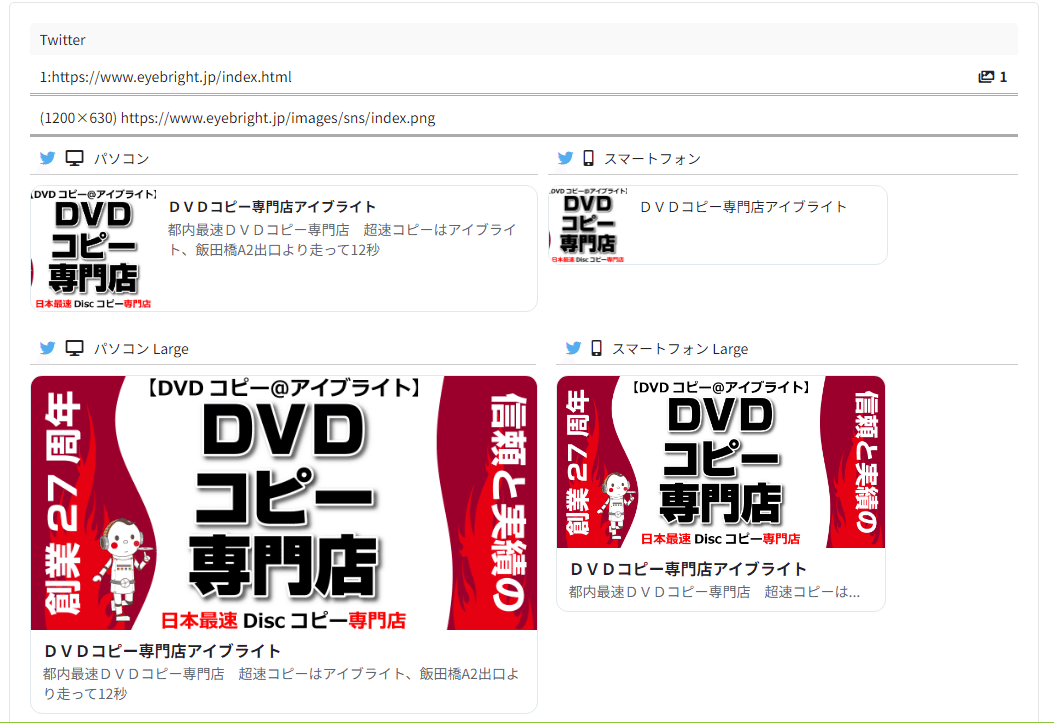Click the image count number 1

[1003, 77]
